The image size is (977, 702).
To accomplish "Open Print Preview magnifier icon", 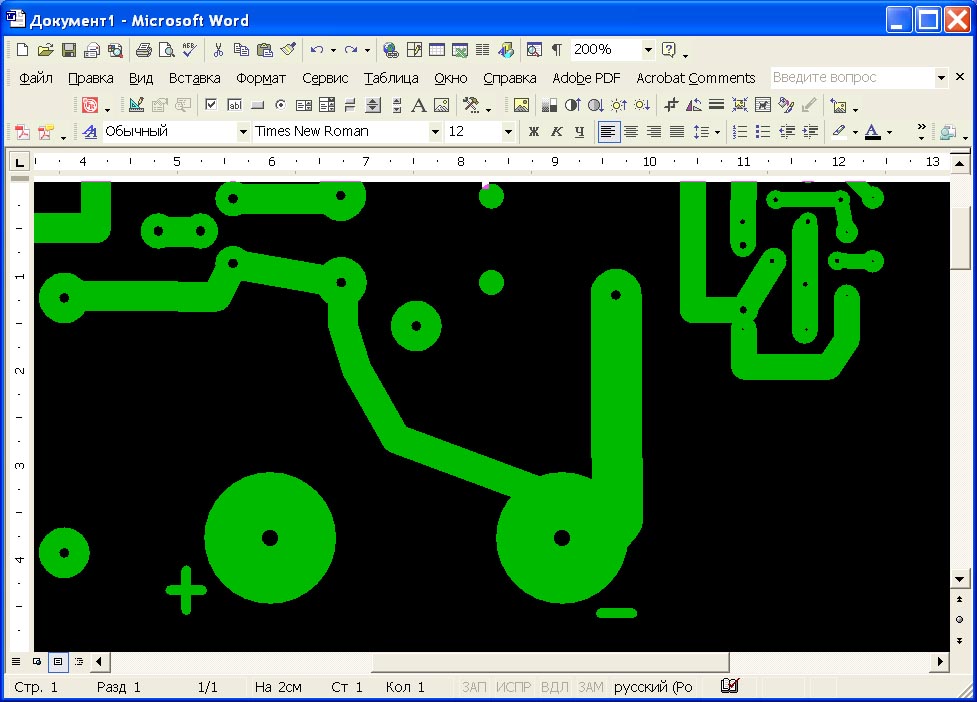I will [x=167, y=50].
